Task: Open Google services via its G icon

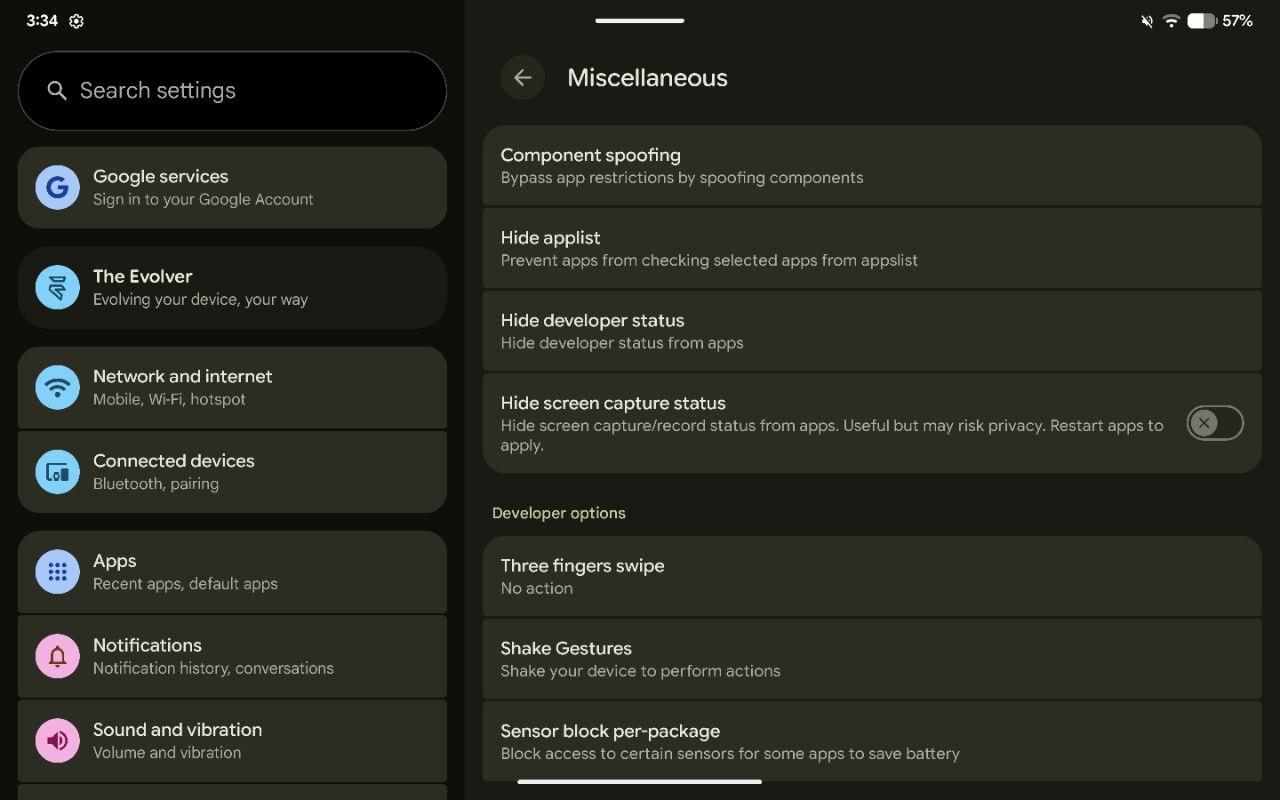Action: click(57, 187)
